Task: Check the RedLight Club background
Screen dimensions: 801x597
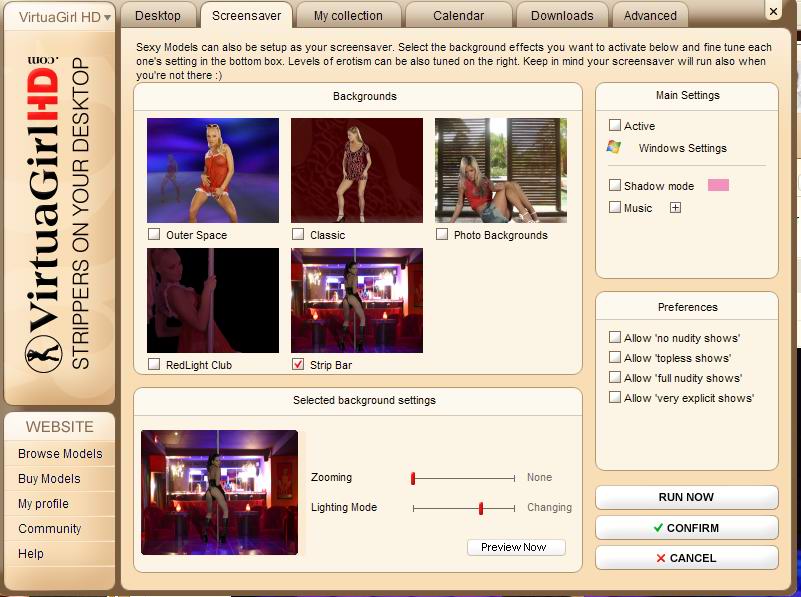Action: (x=154, y=364)
